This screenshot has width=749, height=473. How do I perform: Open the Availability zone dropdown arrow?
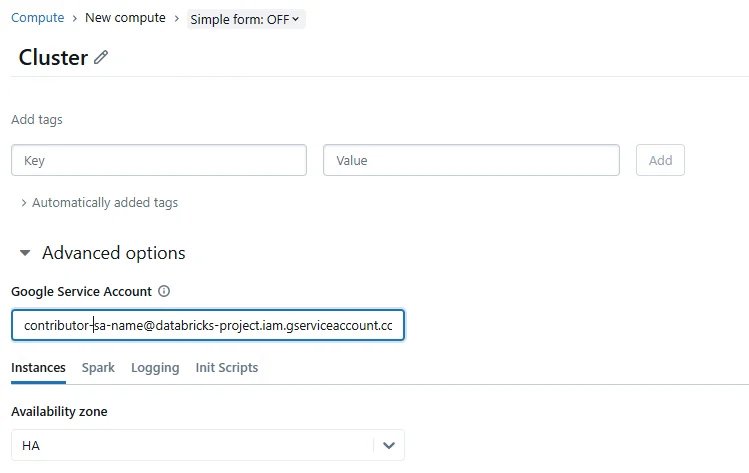click(388, 445)
